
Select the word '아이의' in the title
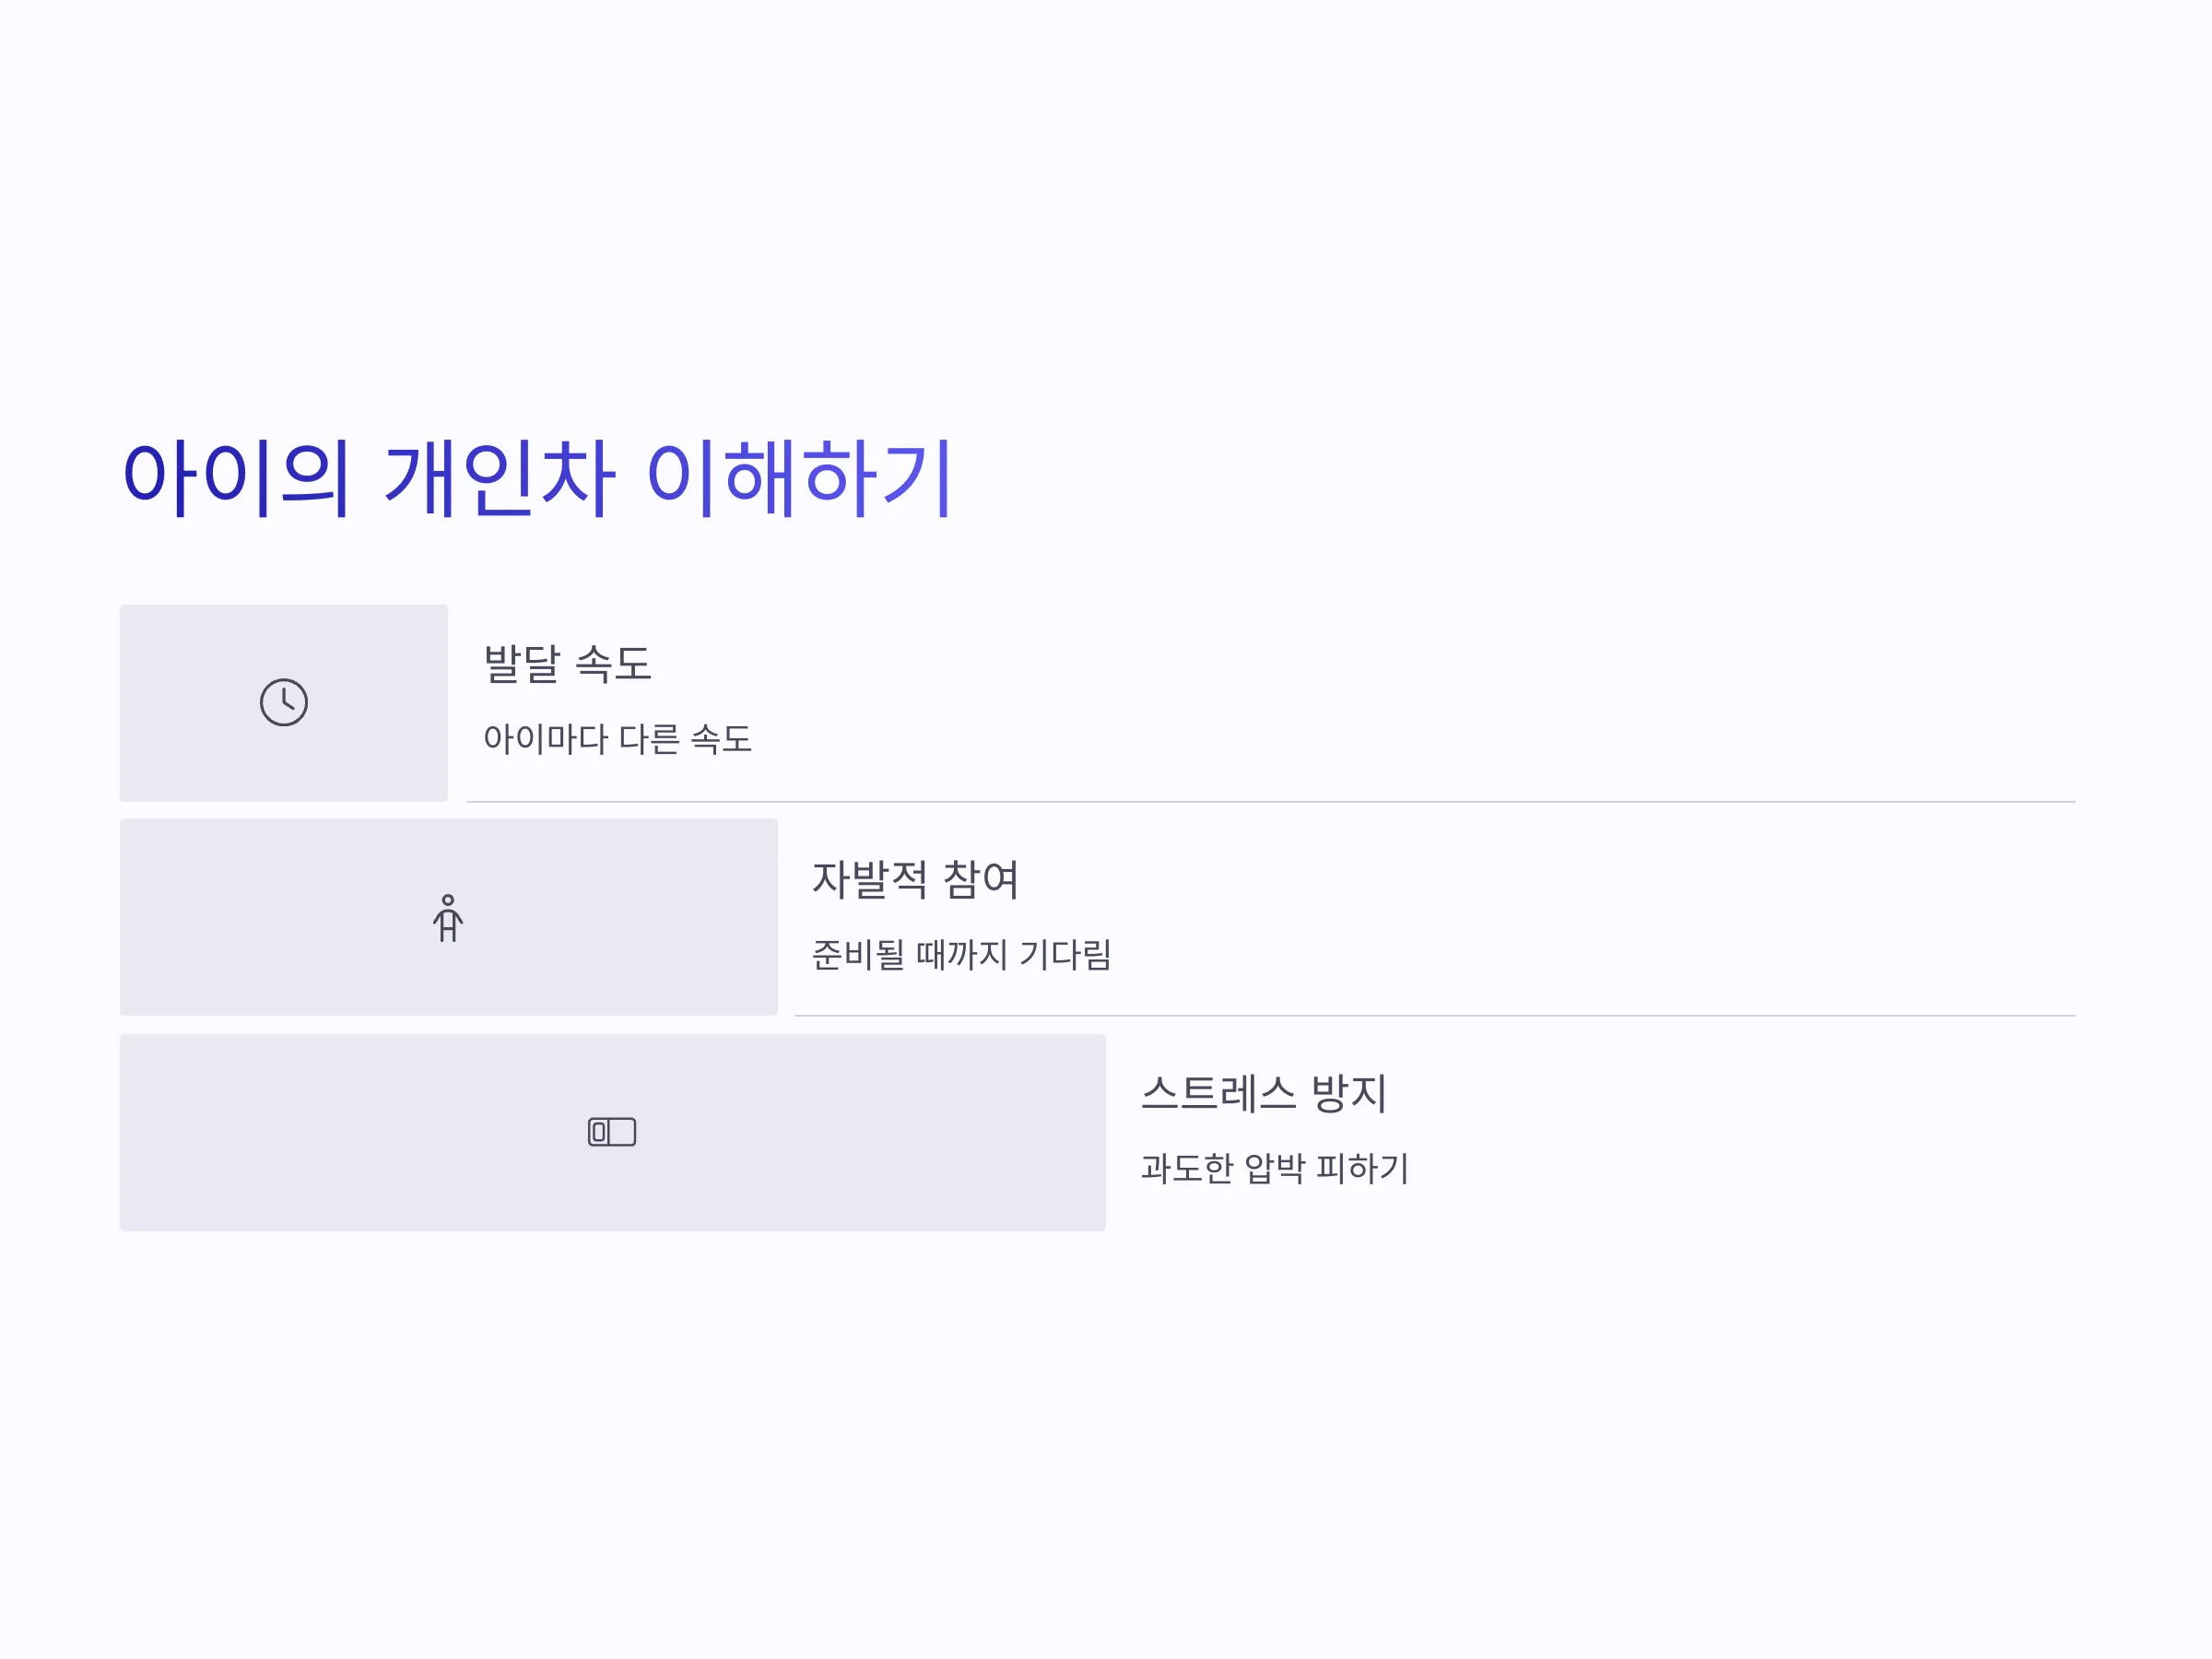[x=236, y=477]
